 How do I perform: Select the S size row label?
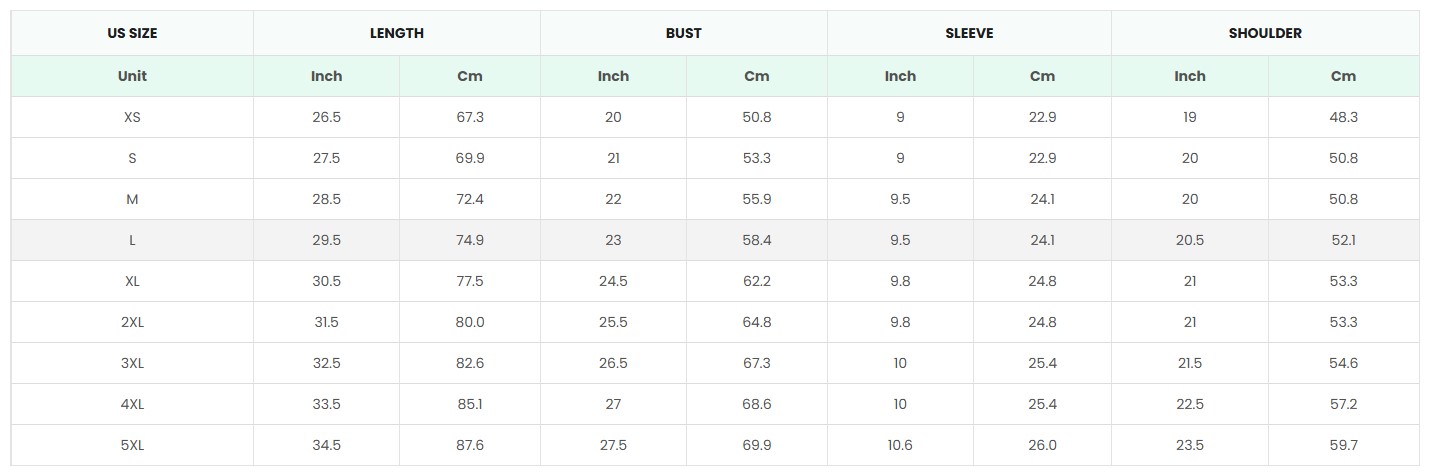pos(132,158)
